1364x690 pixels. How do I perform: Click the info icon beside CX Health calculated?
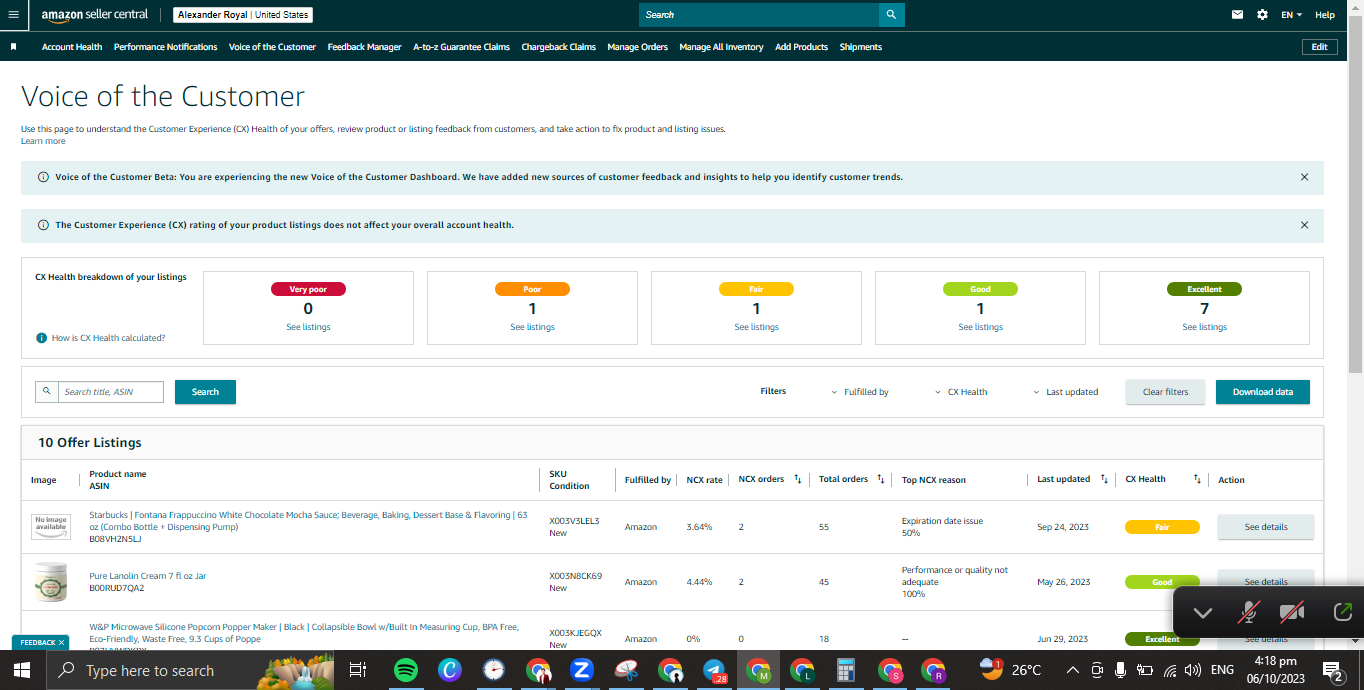click(x=42, y=338)
